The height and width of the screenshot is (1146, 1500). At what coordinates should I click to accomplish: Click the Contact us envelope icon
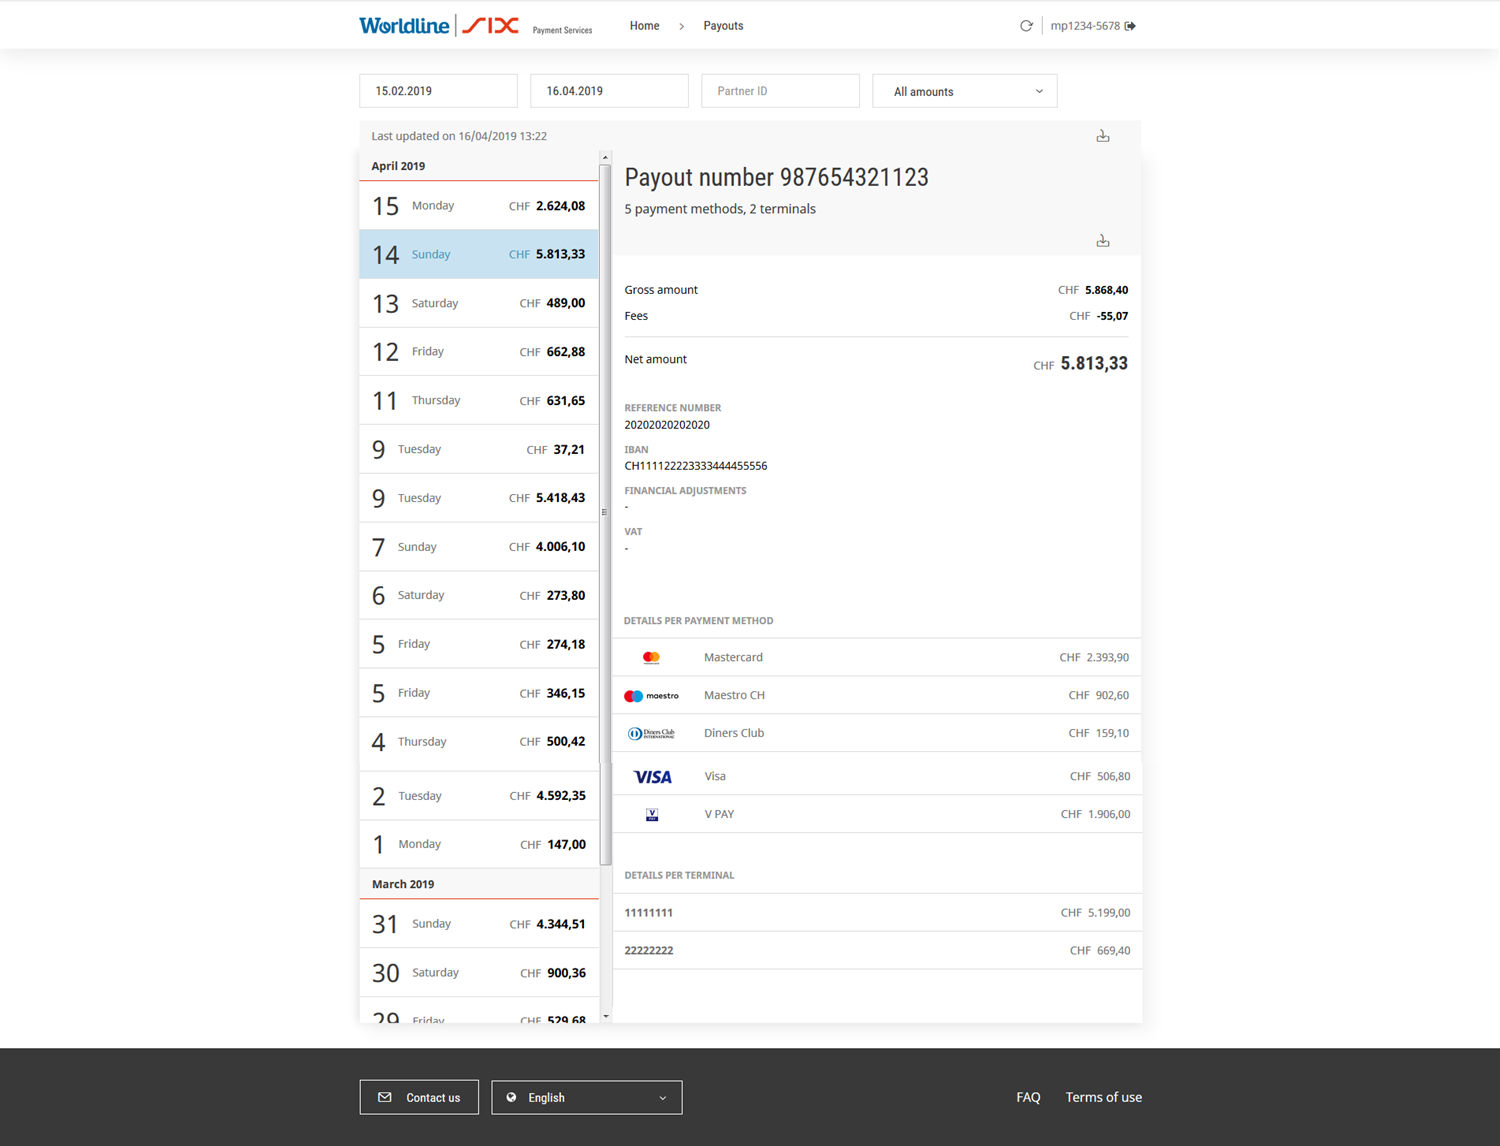(384, 1097)
